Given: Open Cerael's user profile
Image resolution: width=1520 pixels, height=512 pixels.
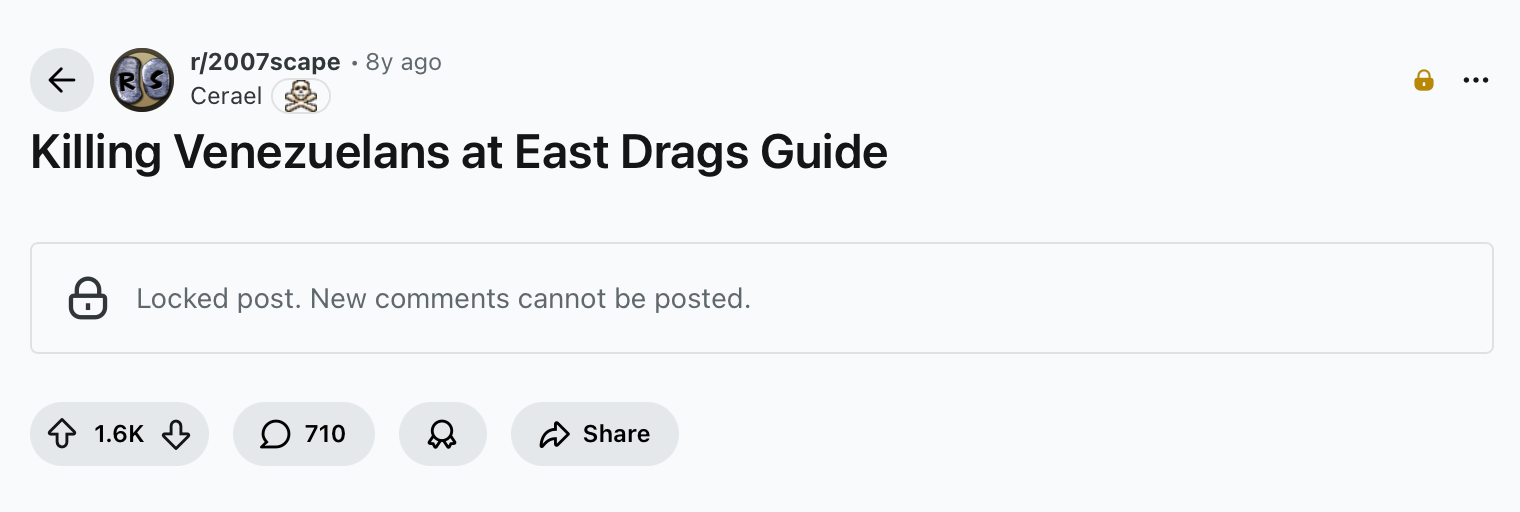Looking at the screenshot, I should pyautogui.click(x=226, y=96).
